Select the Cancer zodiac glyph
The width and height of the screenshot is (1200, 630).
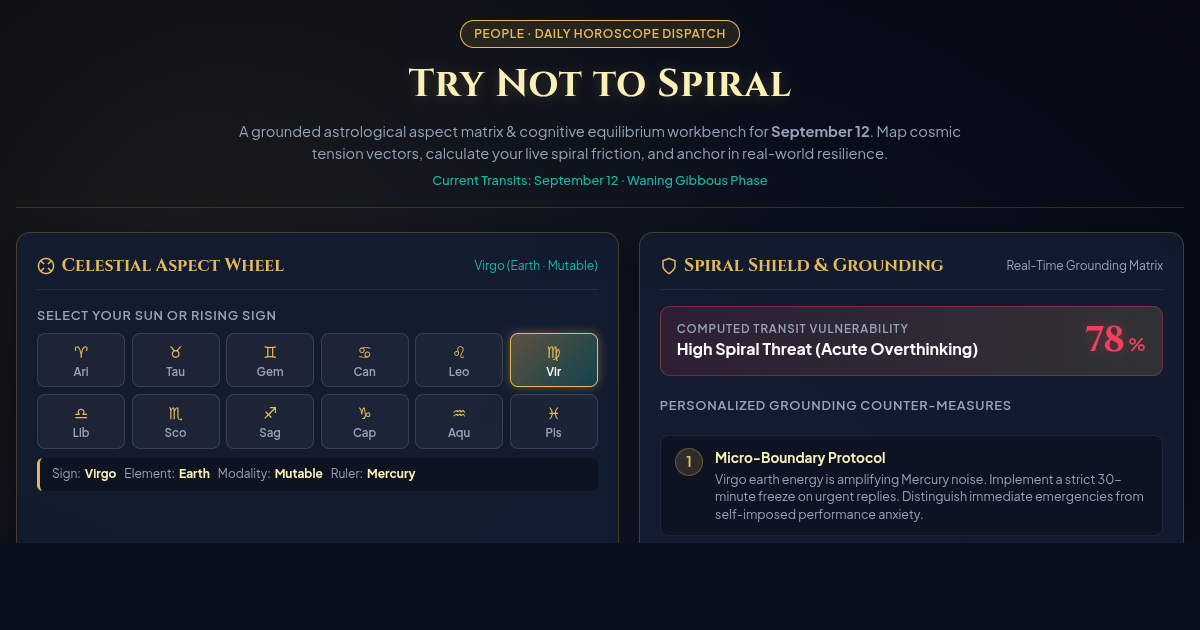[365, 352]
